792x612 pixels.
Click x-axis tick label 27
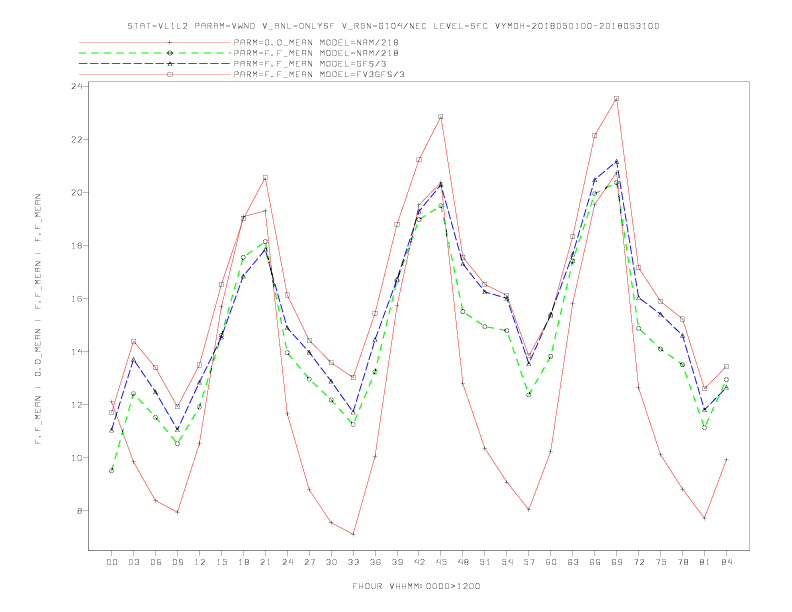pyautogui.click(x=309, y=562)
